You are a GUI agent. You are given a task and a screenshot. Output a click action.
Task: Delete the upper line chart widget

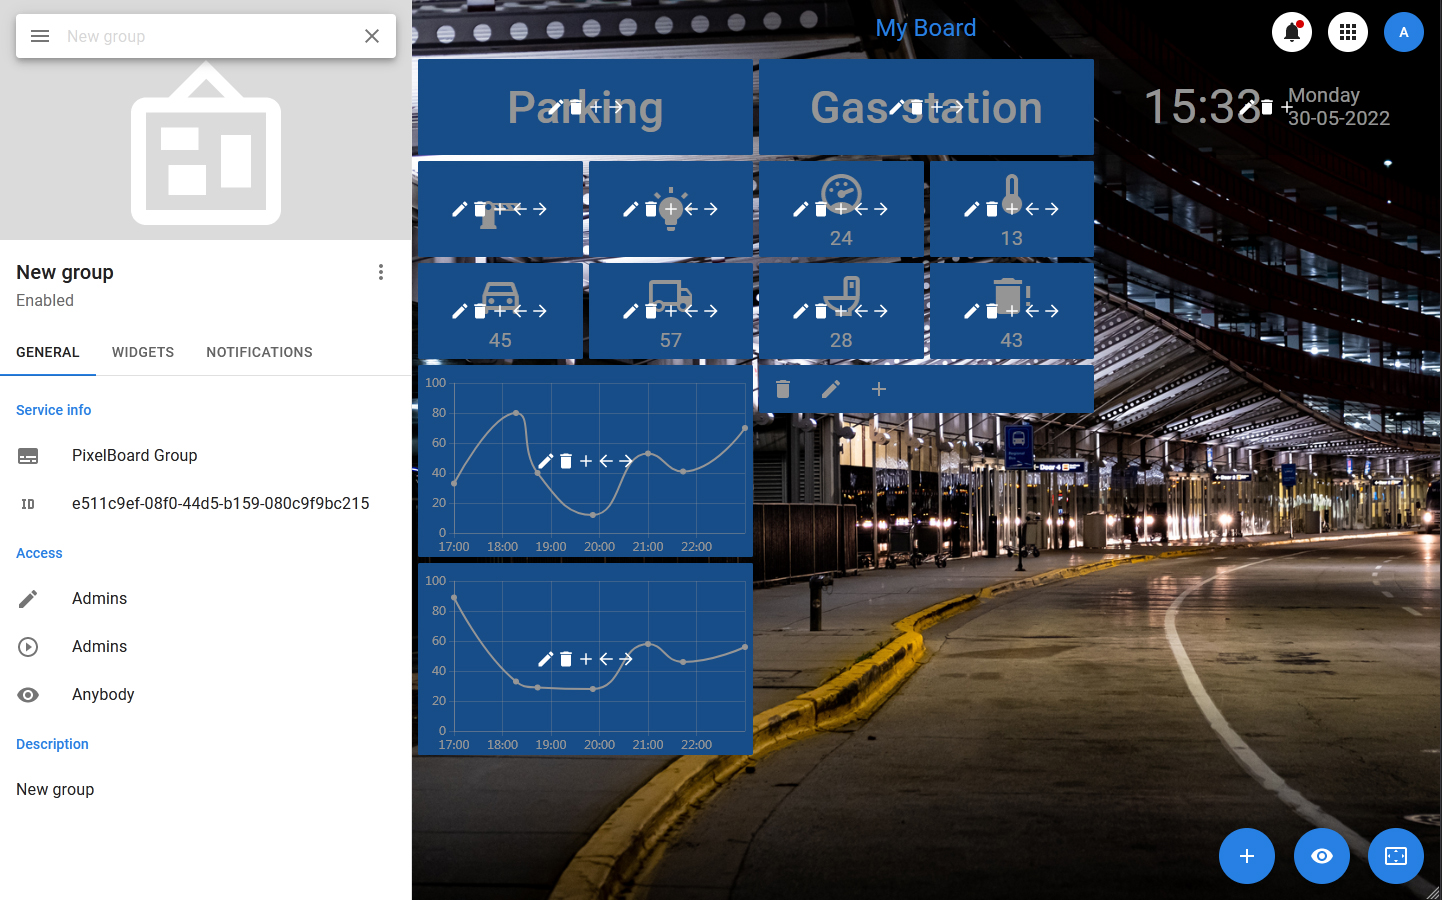566,461
